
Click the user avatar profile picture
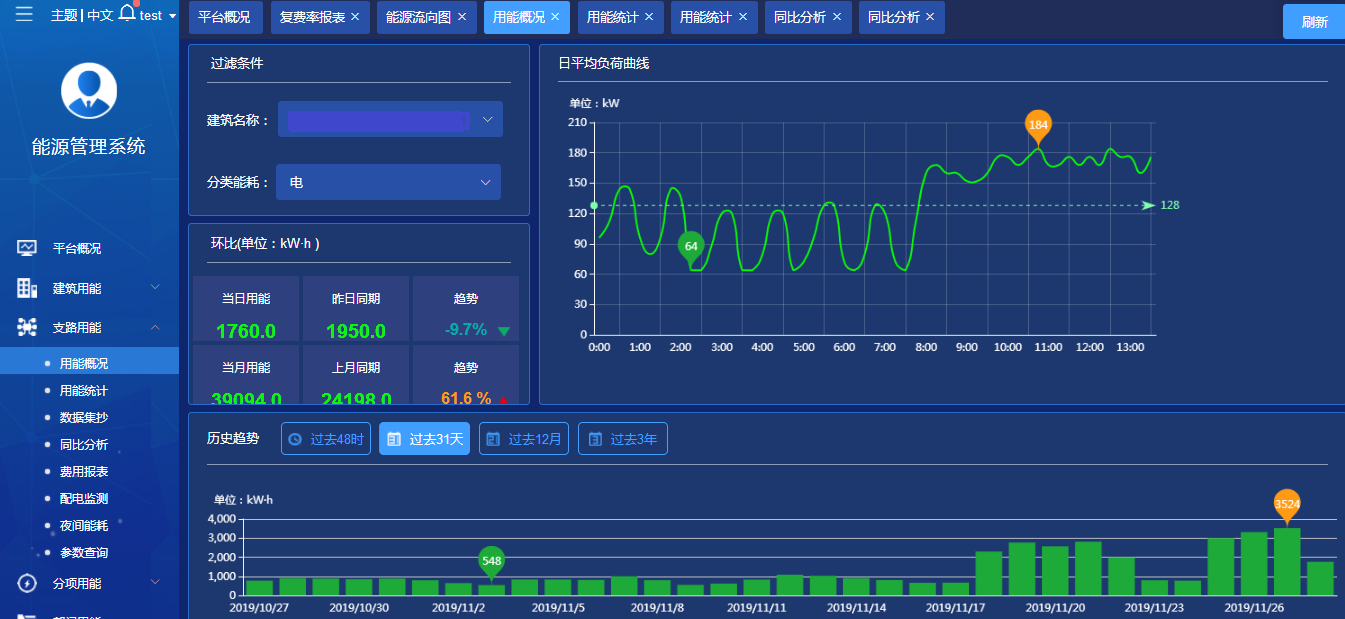(x=89, y=90)
